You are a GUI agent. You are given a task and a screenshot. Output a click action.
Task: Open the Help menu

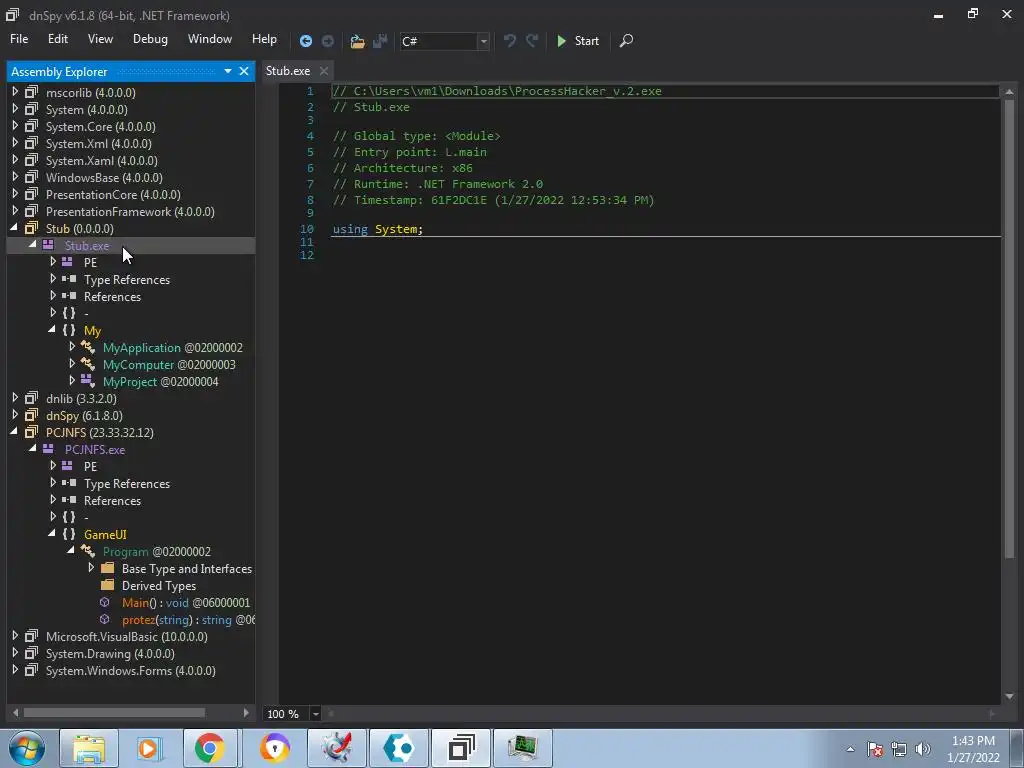(x=264, y=39)
